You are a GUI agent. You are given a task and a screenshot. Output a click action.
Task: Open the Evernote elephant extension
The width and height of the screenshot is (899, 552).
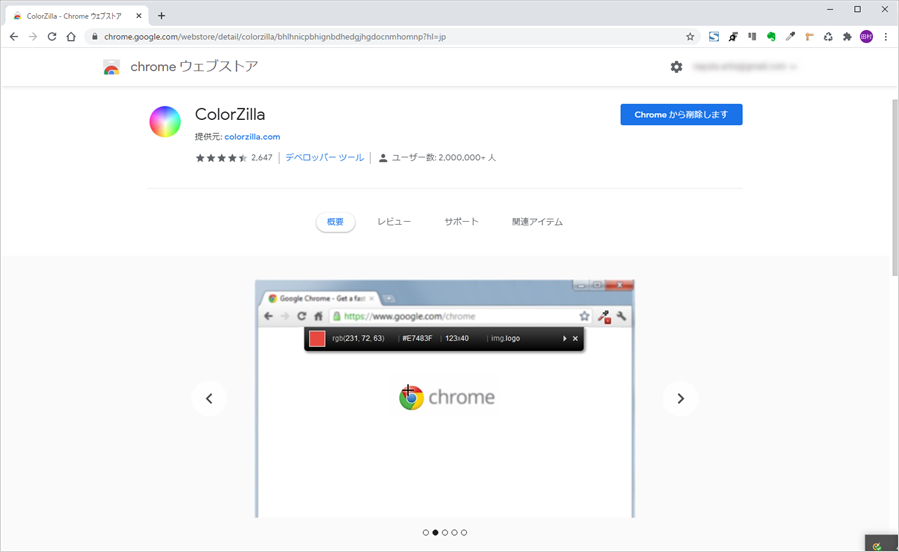click(x=771, y=37)
